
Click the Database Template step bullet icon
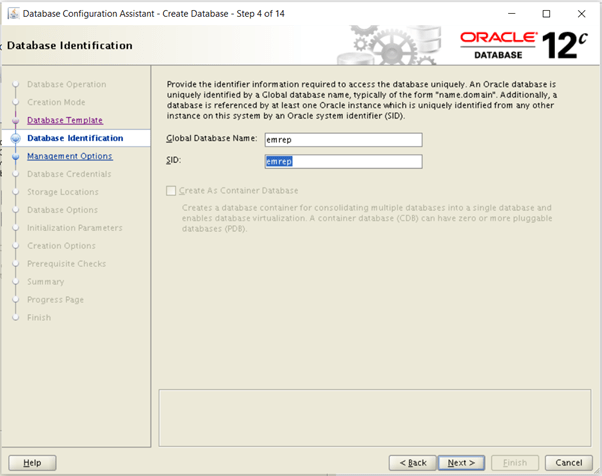pyautogui.click(x=15, y=121)
